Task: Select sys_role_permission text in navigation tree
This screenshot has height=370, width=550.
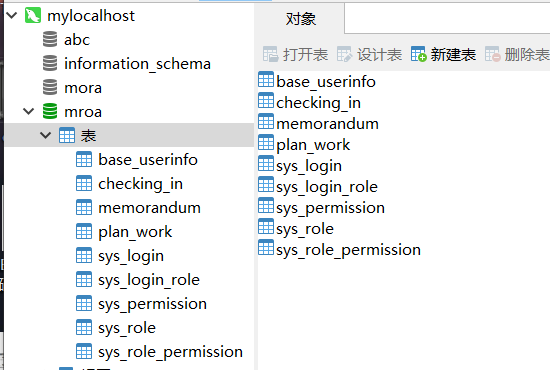Action: point(170,352)
